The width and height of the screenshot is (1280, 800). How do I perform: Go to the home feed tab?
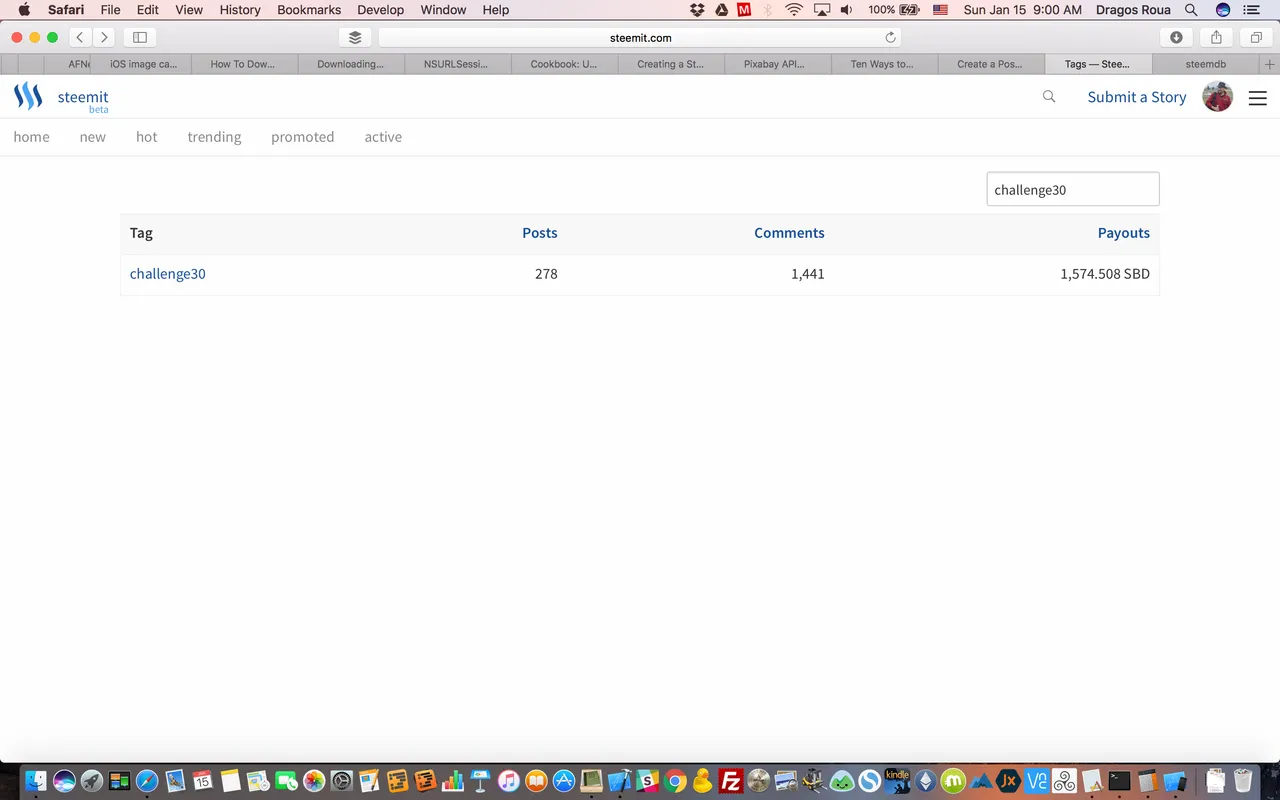[x=31, y=137]
